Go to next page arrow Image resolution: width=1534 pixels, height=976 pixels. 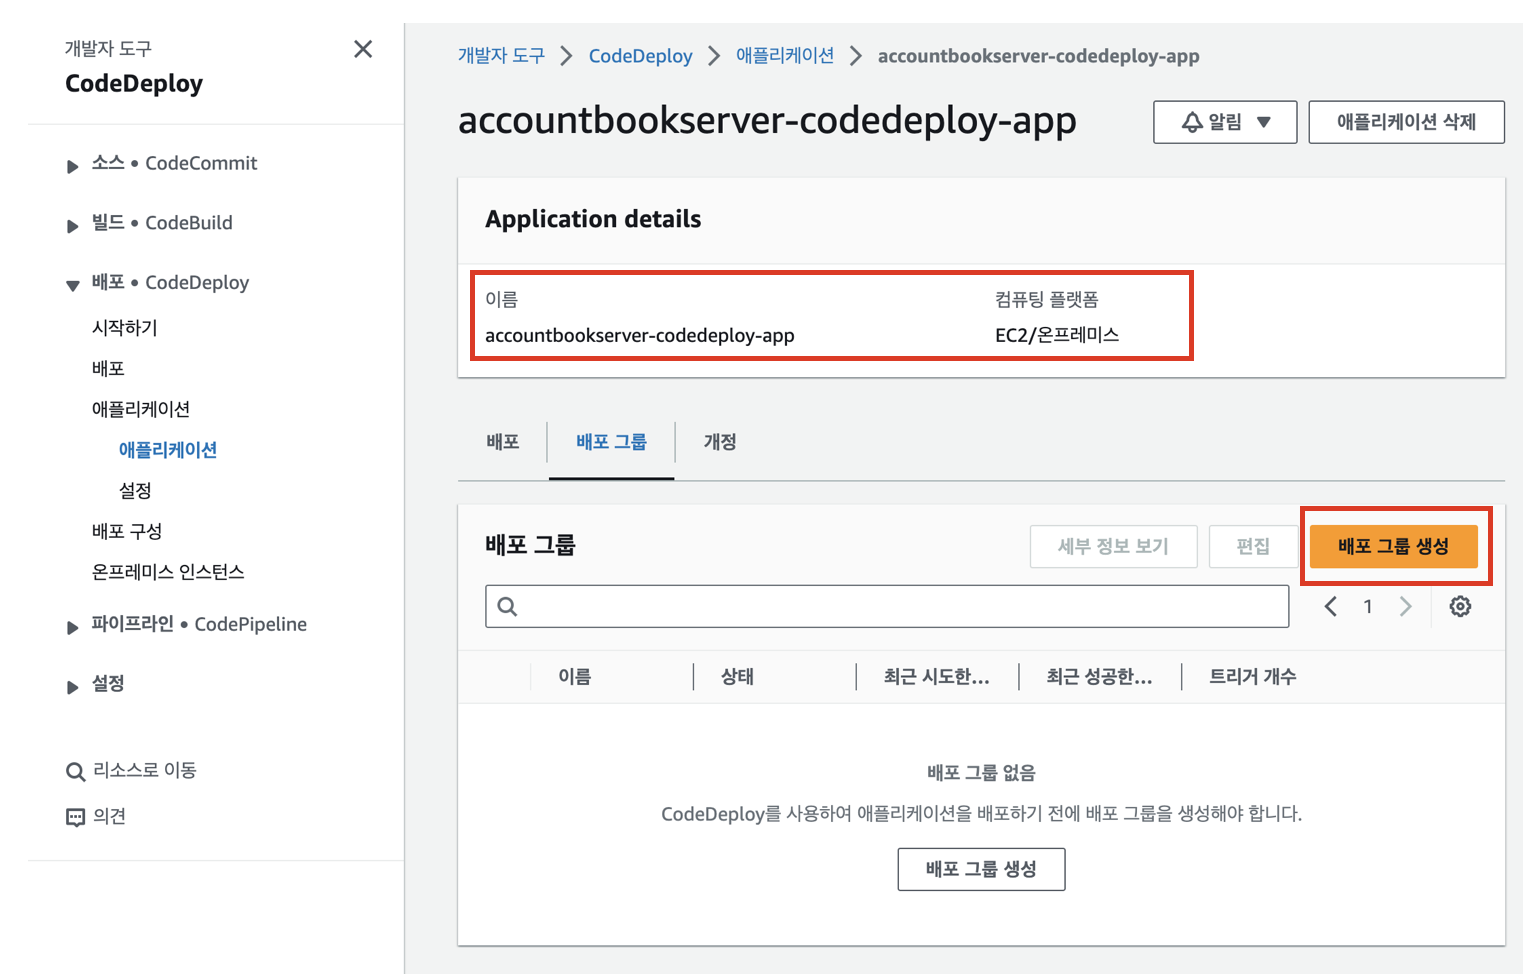pyautogui.click(x=1405, y=607)
